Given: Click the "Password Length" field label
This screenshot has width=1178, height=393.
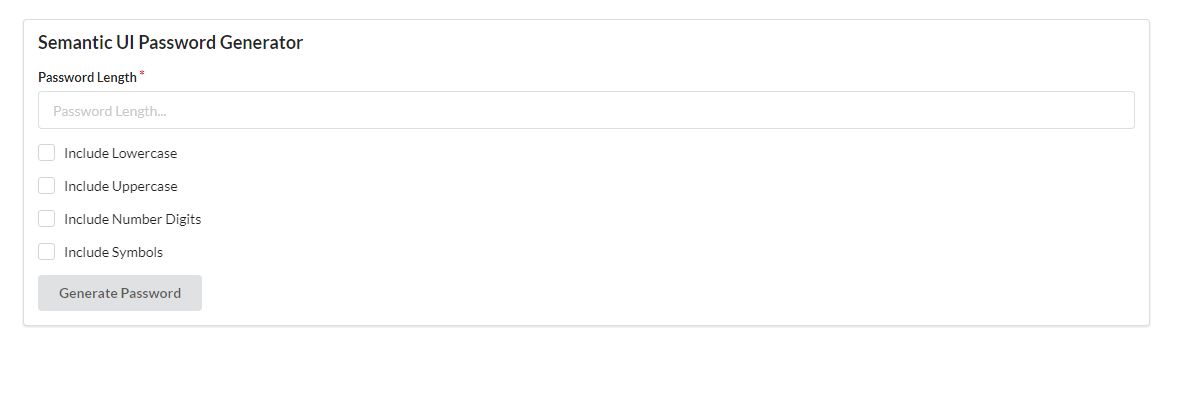Looking at the screenshot, I should pos(87,77).
